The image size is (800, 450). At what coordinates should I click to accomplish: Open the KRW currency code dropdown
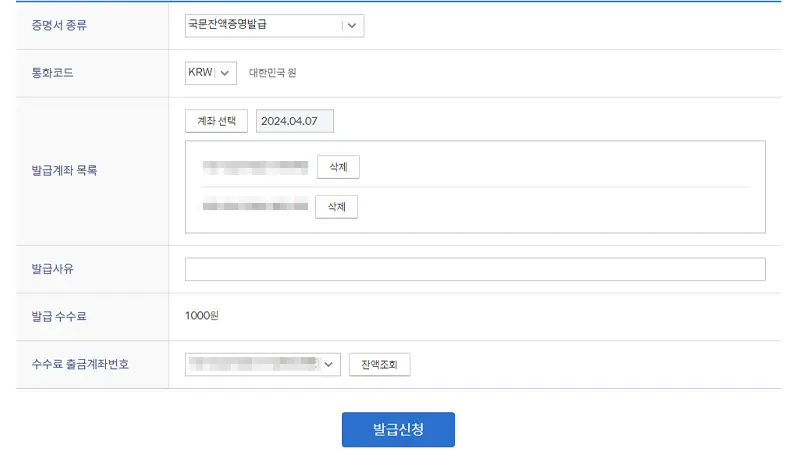(211, 73)
